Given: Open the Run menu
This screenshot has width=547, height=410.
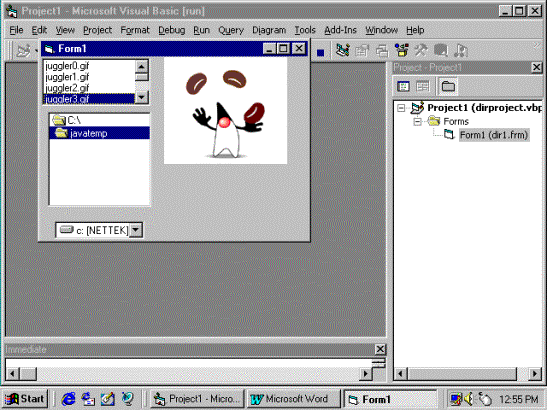Looking at the screenshot, I should click(x=201, y=30).
